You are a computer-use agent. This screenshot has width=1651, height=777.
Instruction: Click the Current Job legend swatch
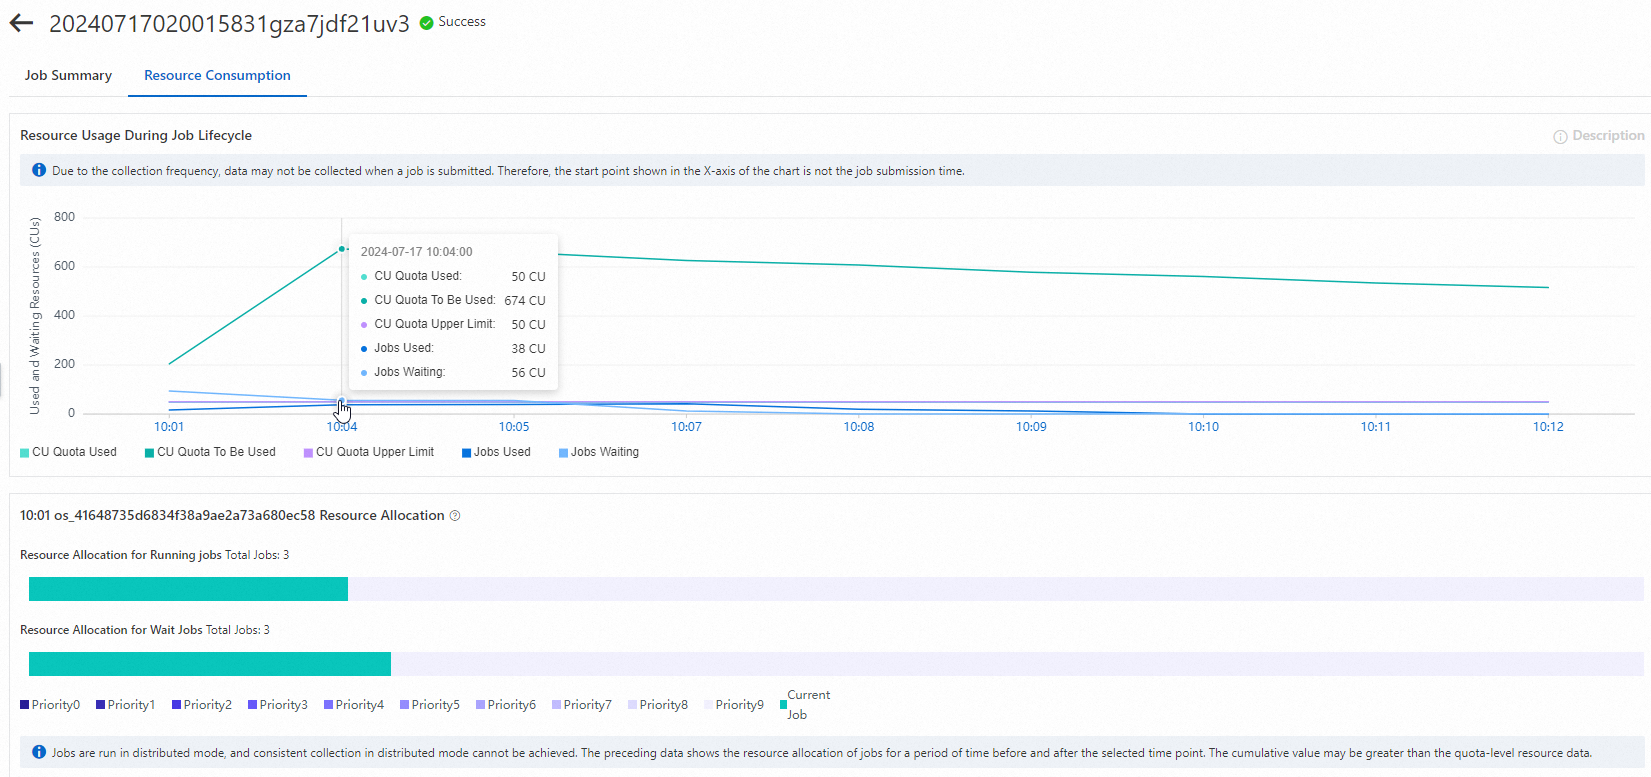(784, 704)
